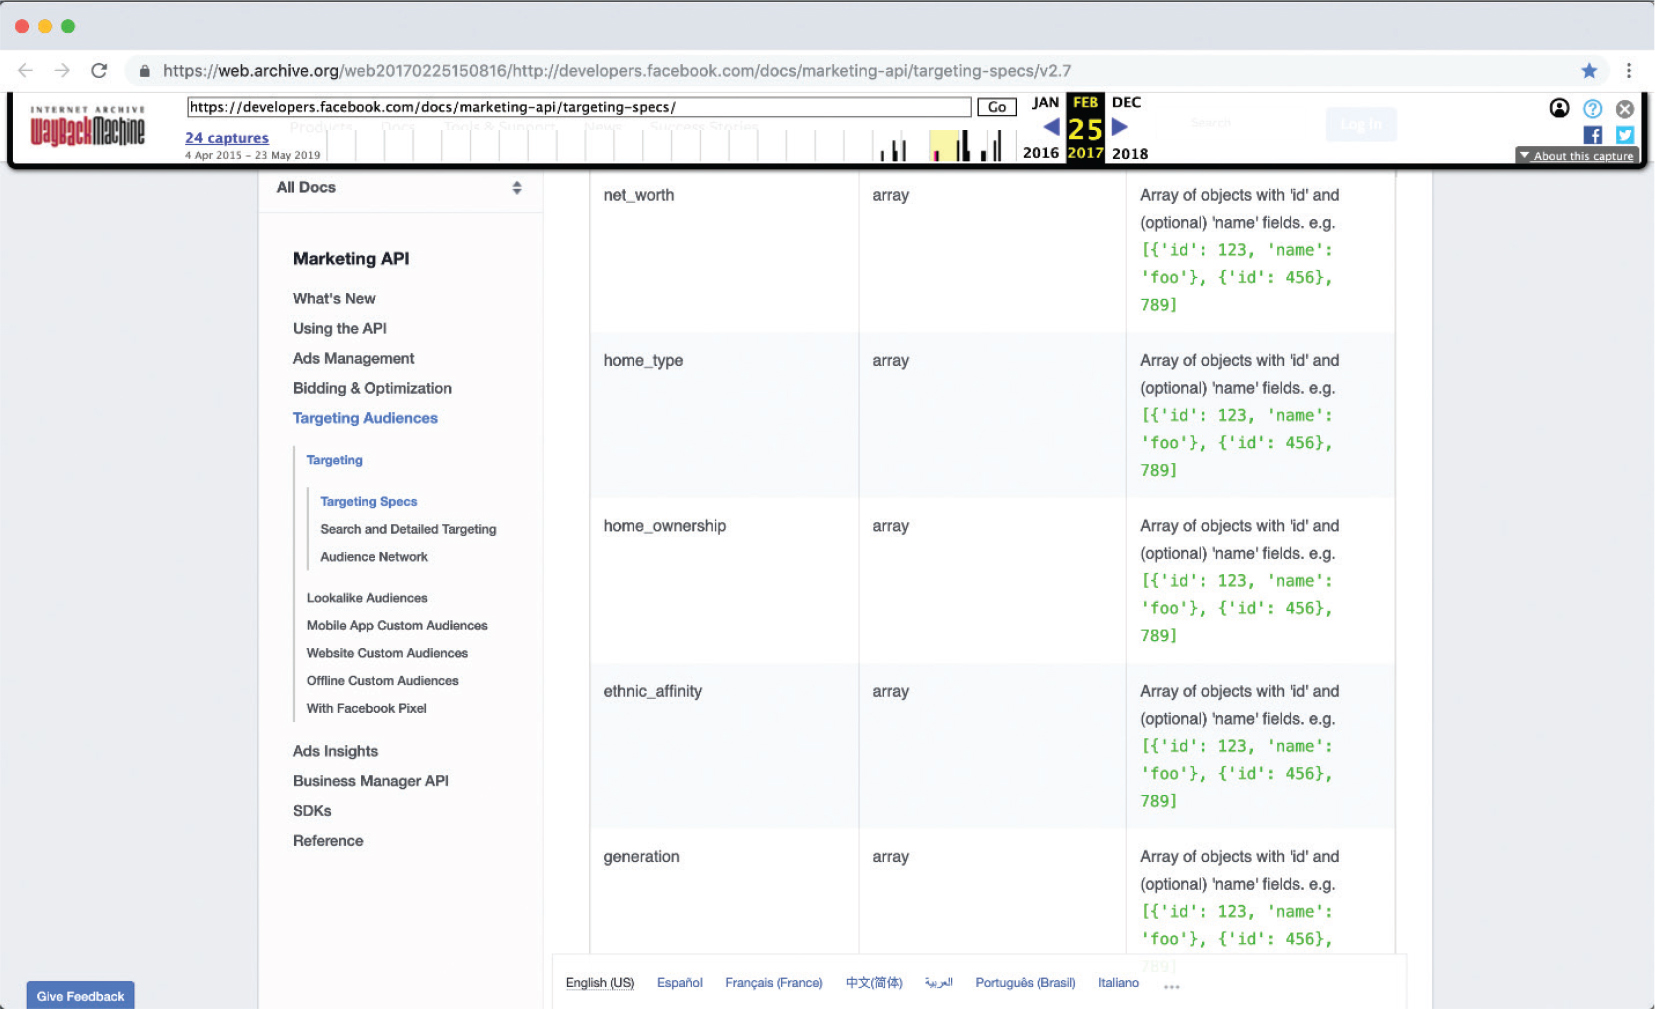Switch language to Italiano
This screenshot has width=1655, height=1009.
[1118, 983]
